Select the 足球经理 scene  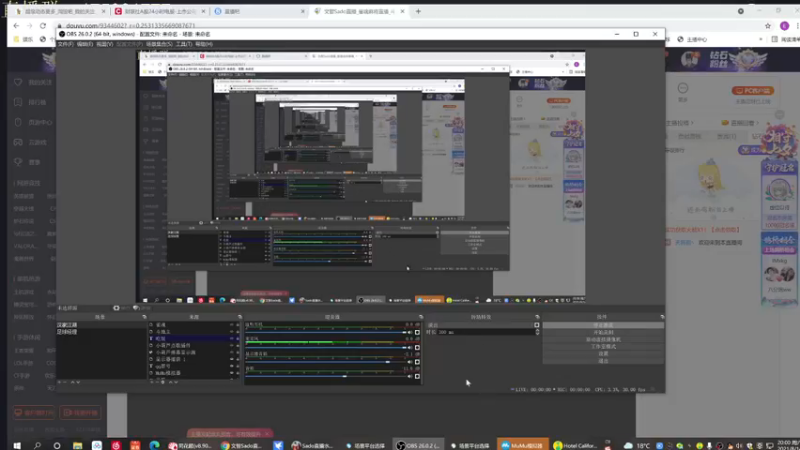tap(101, 332)
